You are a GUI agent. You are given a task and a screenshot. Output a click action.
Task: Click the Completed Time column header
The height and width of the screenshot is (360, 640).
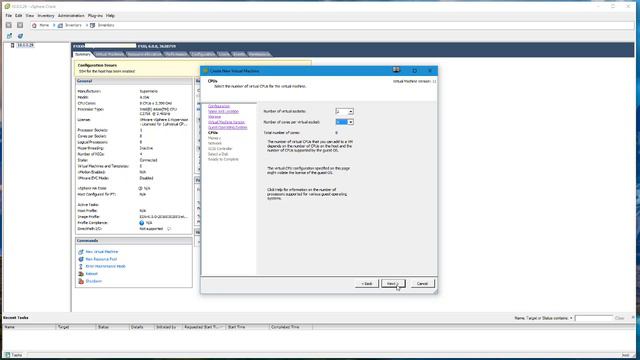point(291,327)
